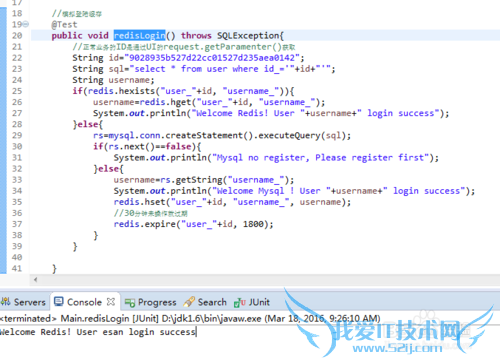Click the JUnit tab icon

[x=240, y=302]
